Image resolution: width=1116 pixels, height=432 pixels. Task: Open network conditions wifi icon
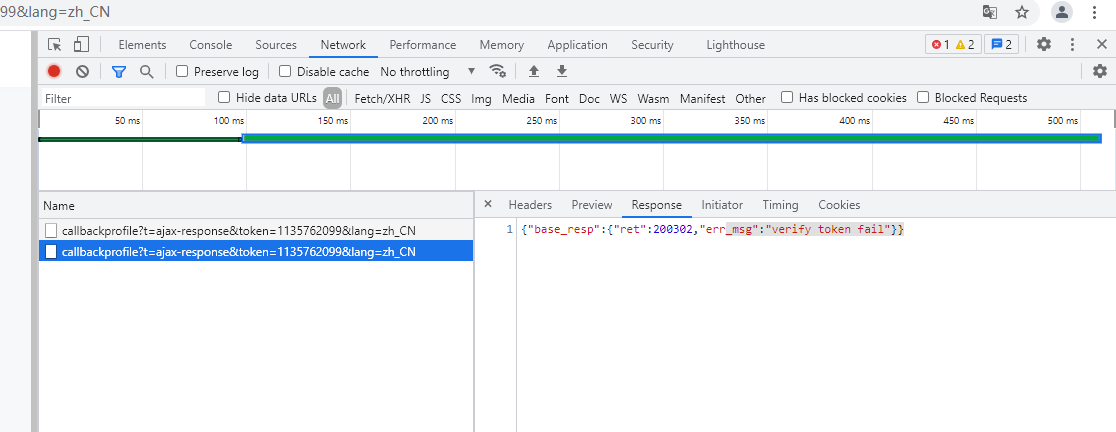[x=498, y=71]
